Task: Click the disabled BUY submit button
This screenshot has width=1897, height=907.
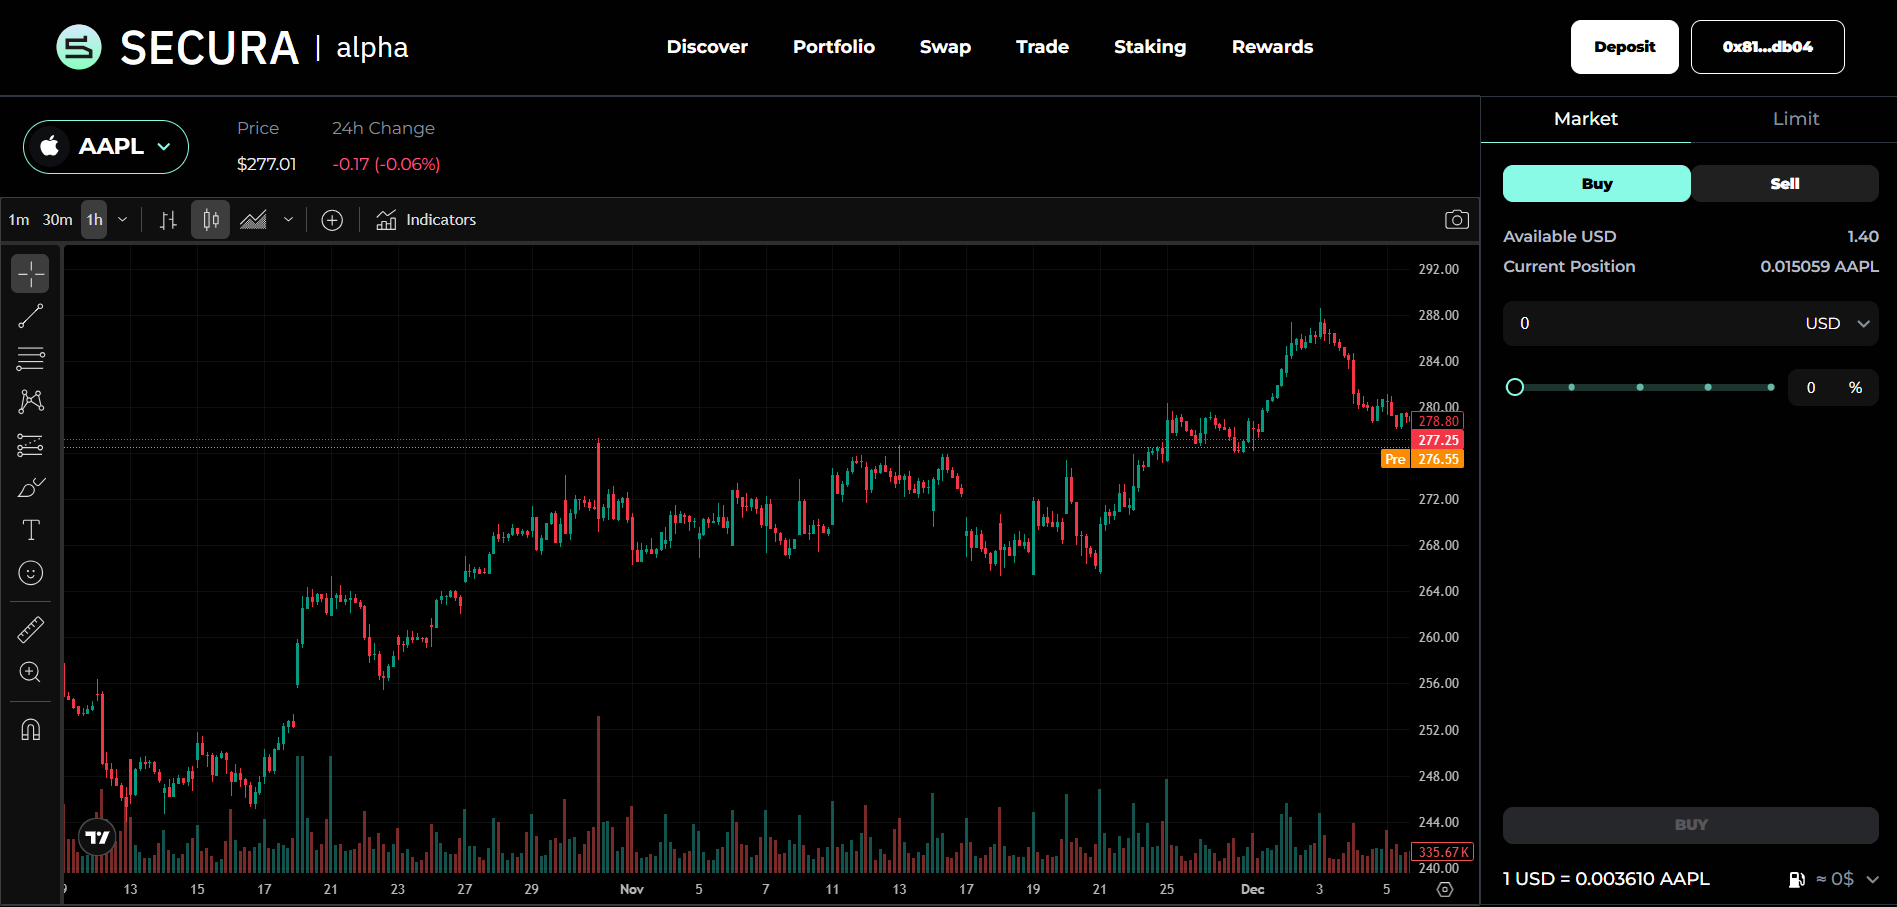Action: pyautogui.click(x=1690, y=825)
